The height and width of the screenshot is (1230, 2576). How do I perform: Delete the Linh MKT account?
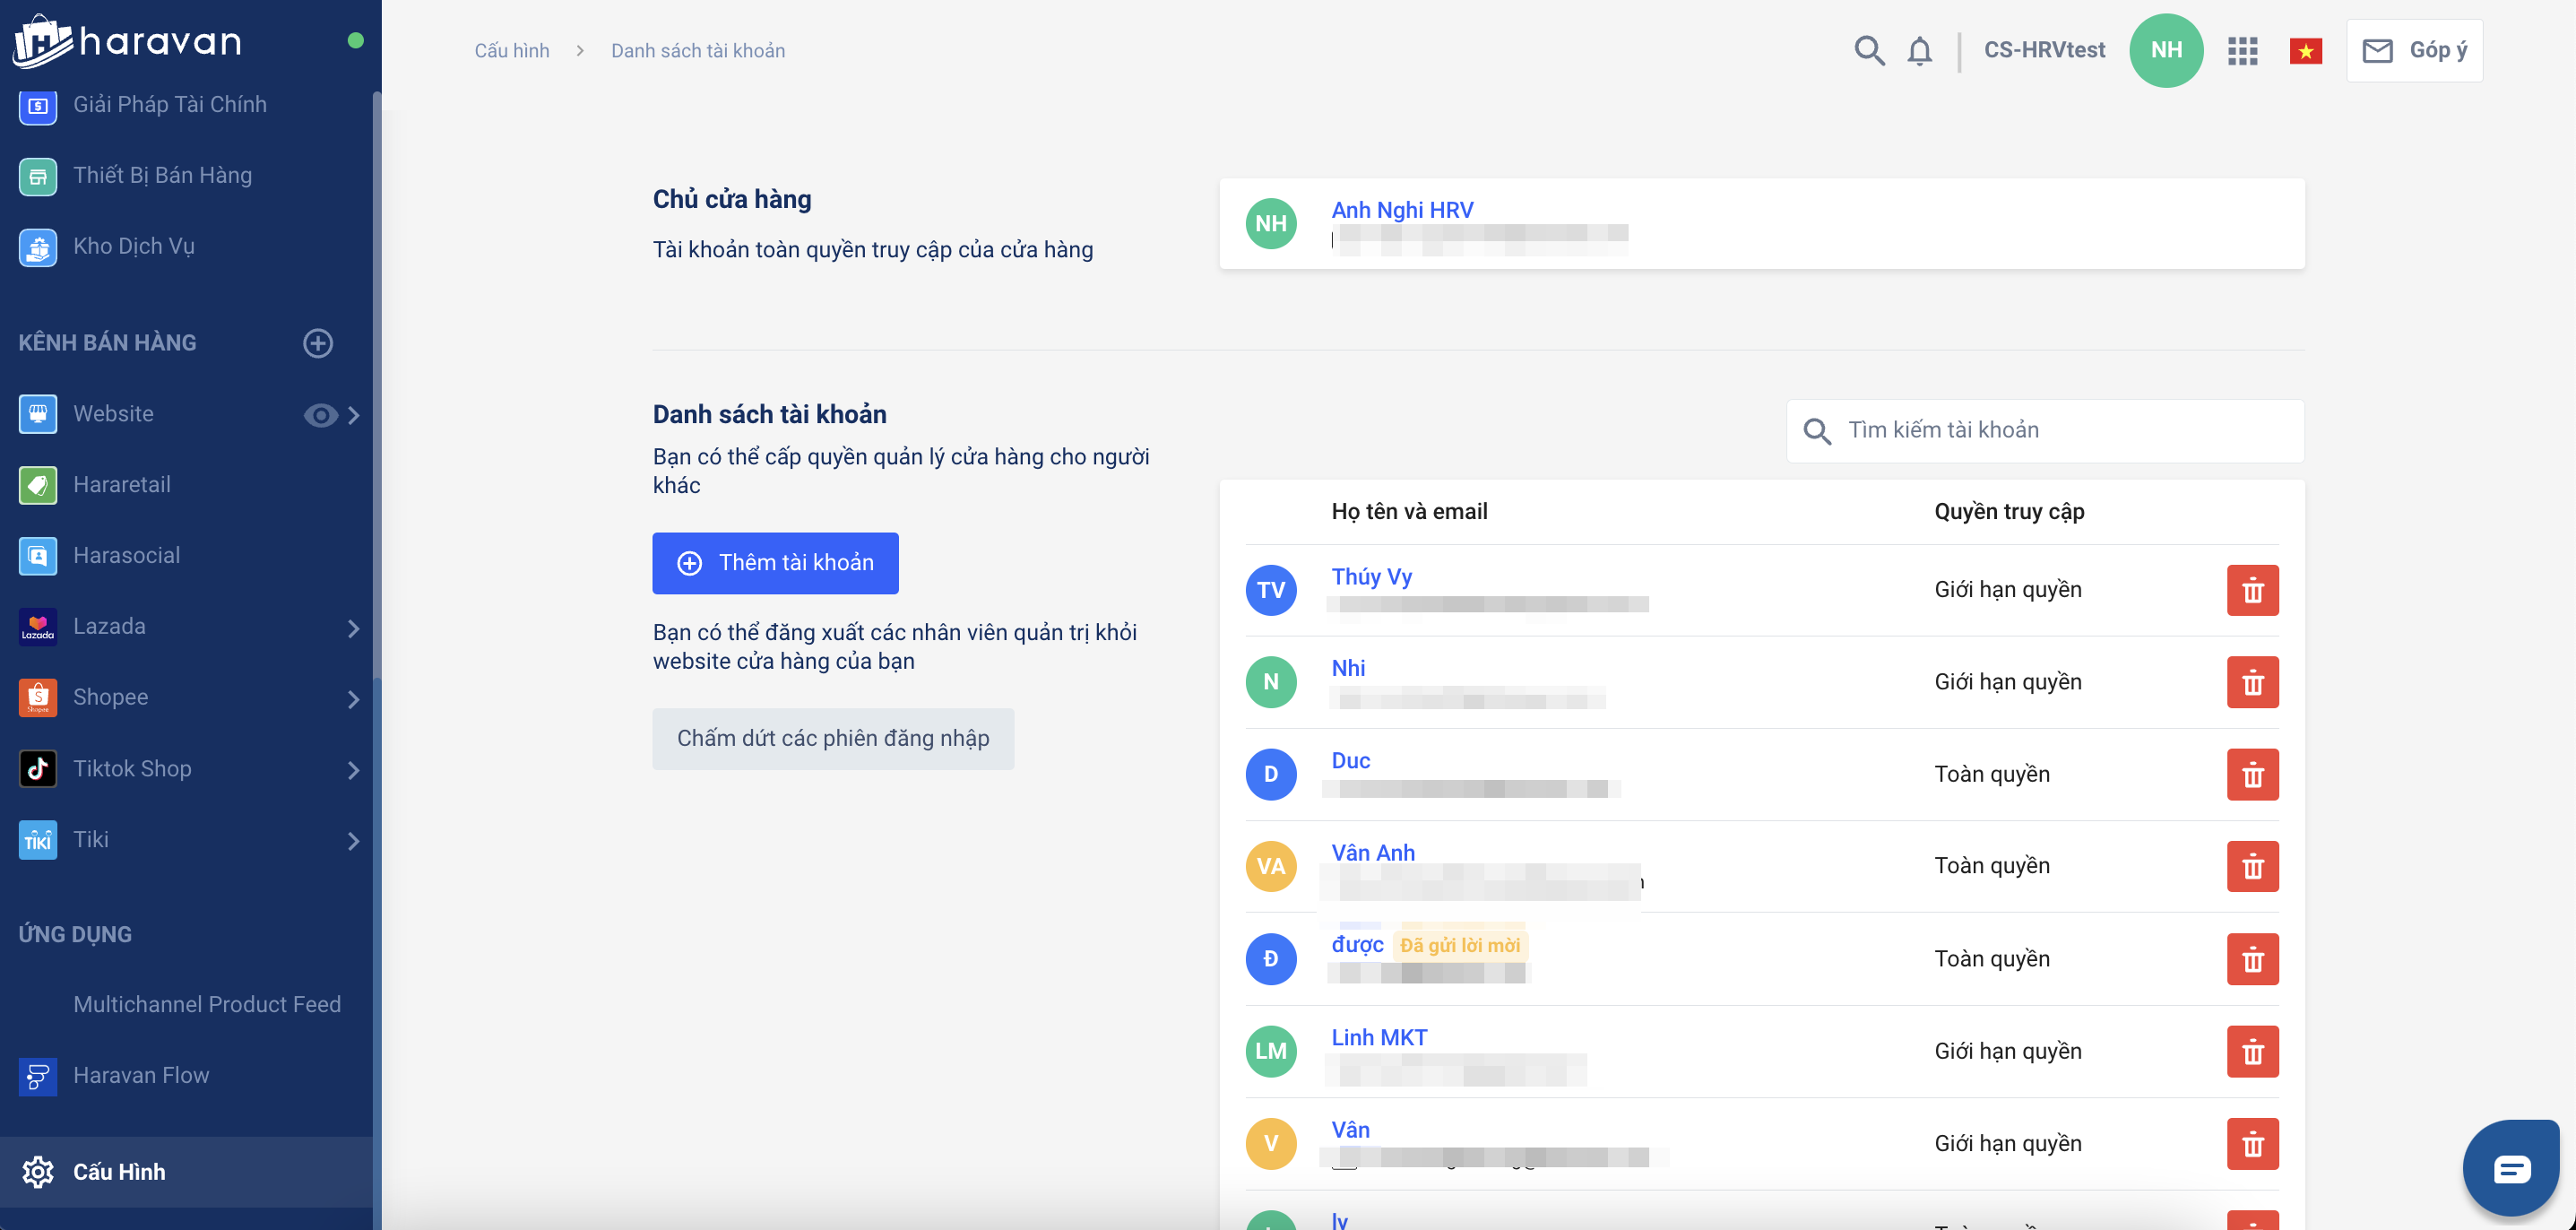tap(2252, 1051)
